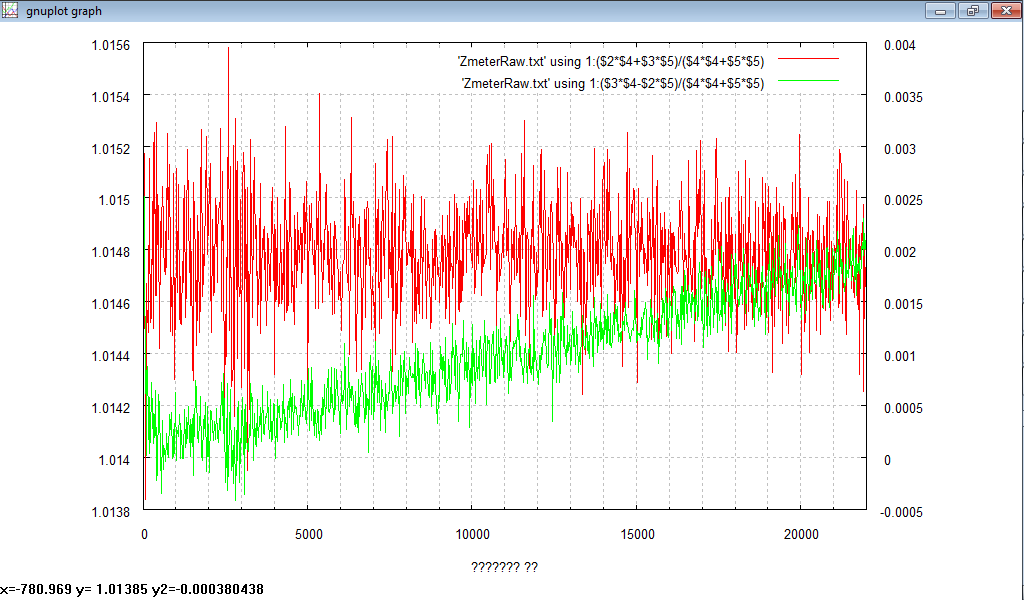1024x600 pixels.
Task: Click the red line sample in legend
Action: tap(808, 60)
